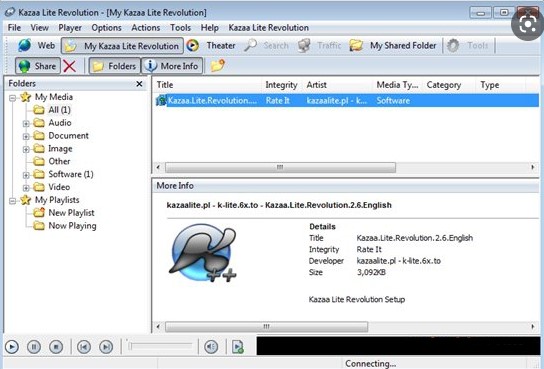Expand the Document folder node
This screenshot has width=544, height=369.
pyautogui.click(x=26, y=136)
